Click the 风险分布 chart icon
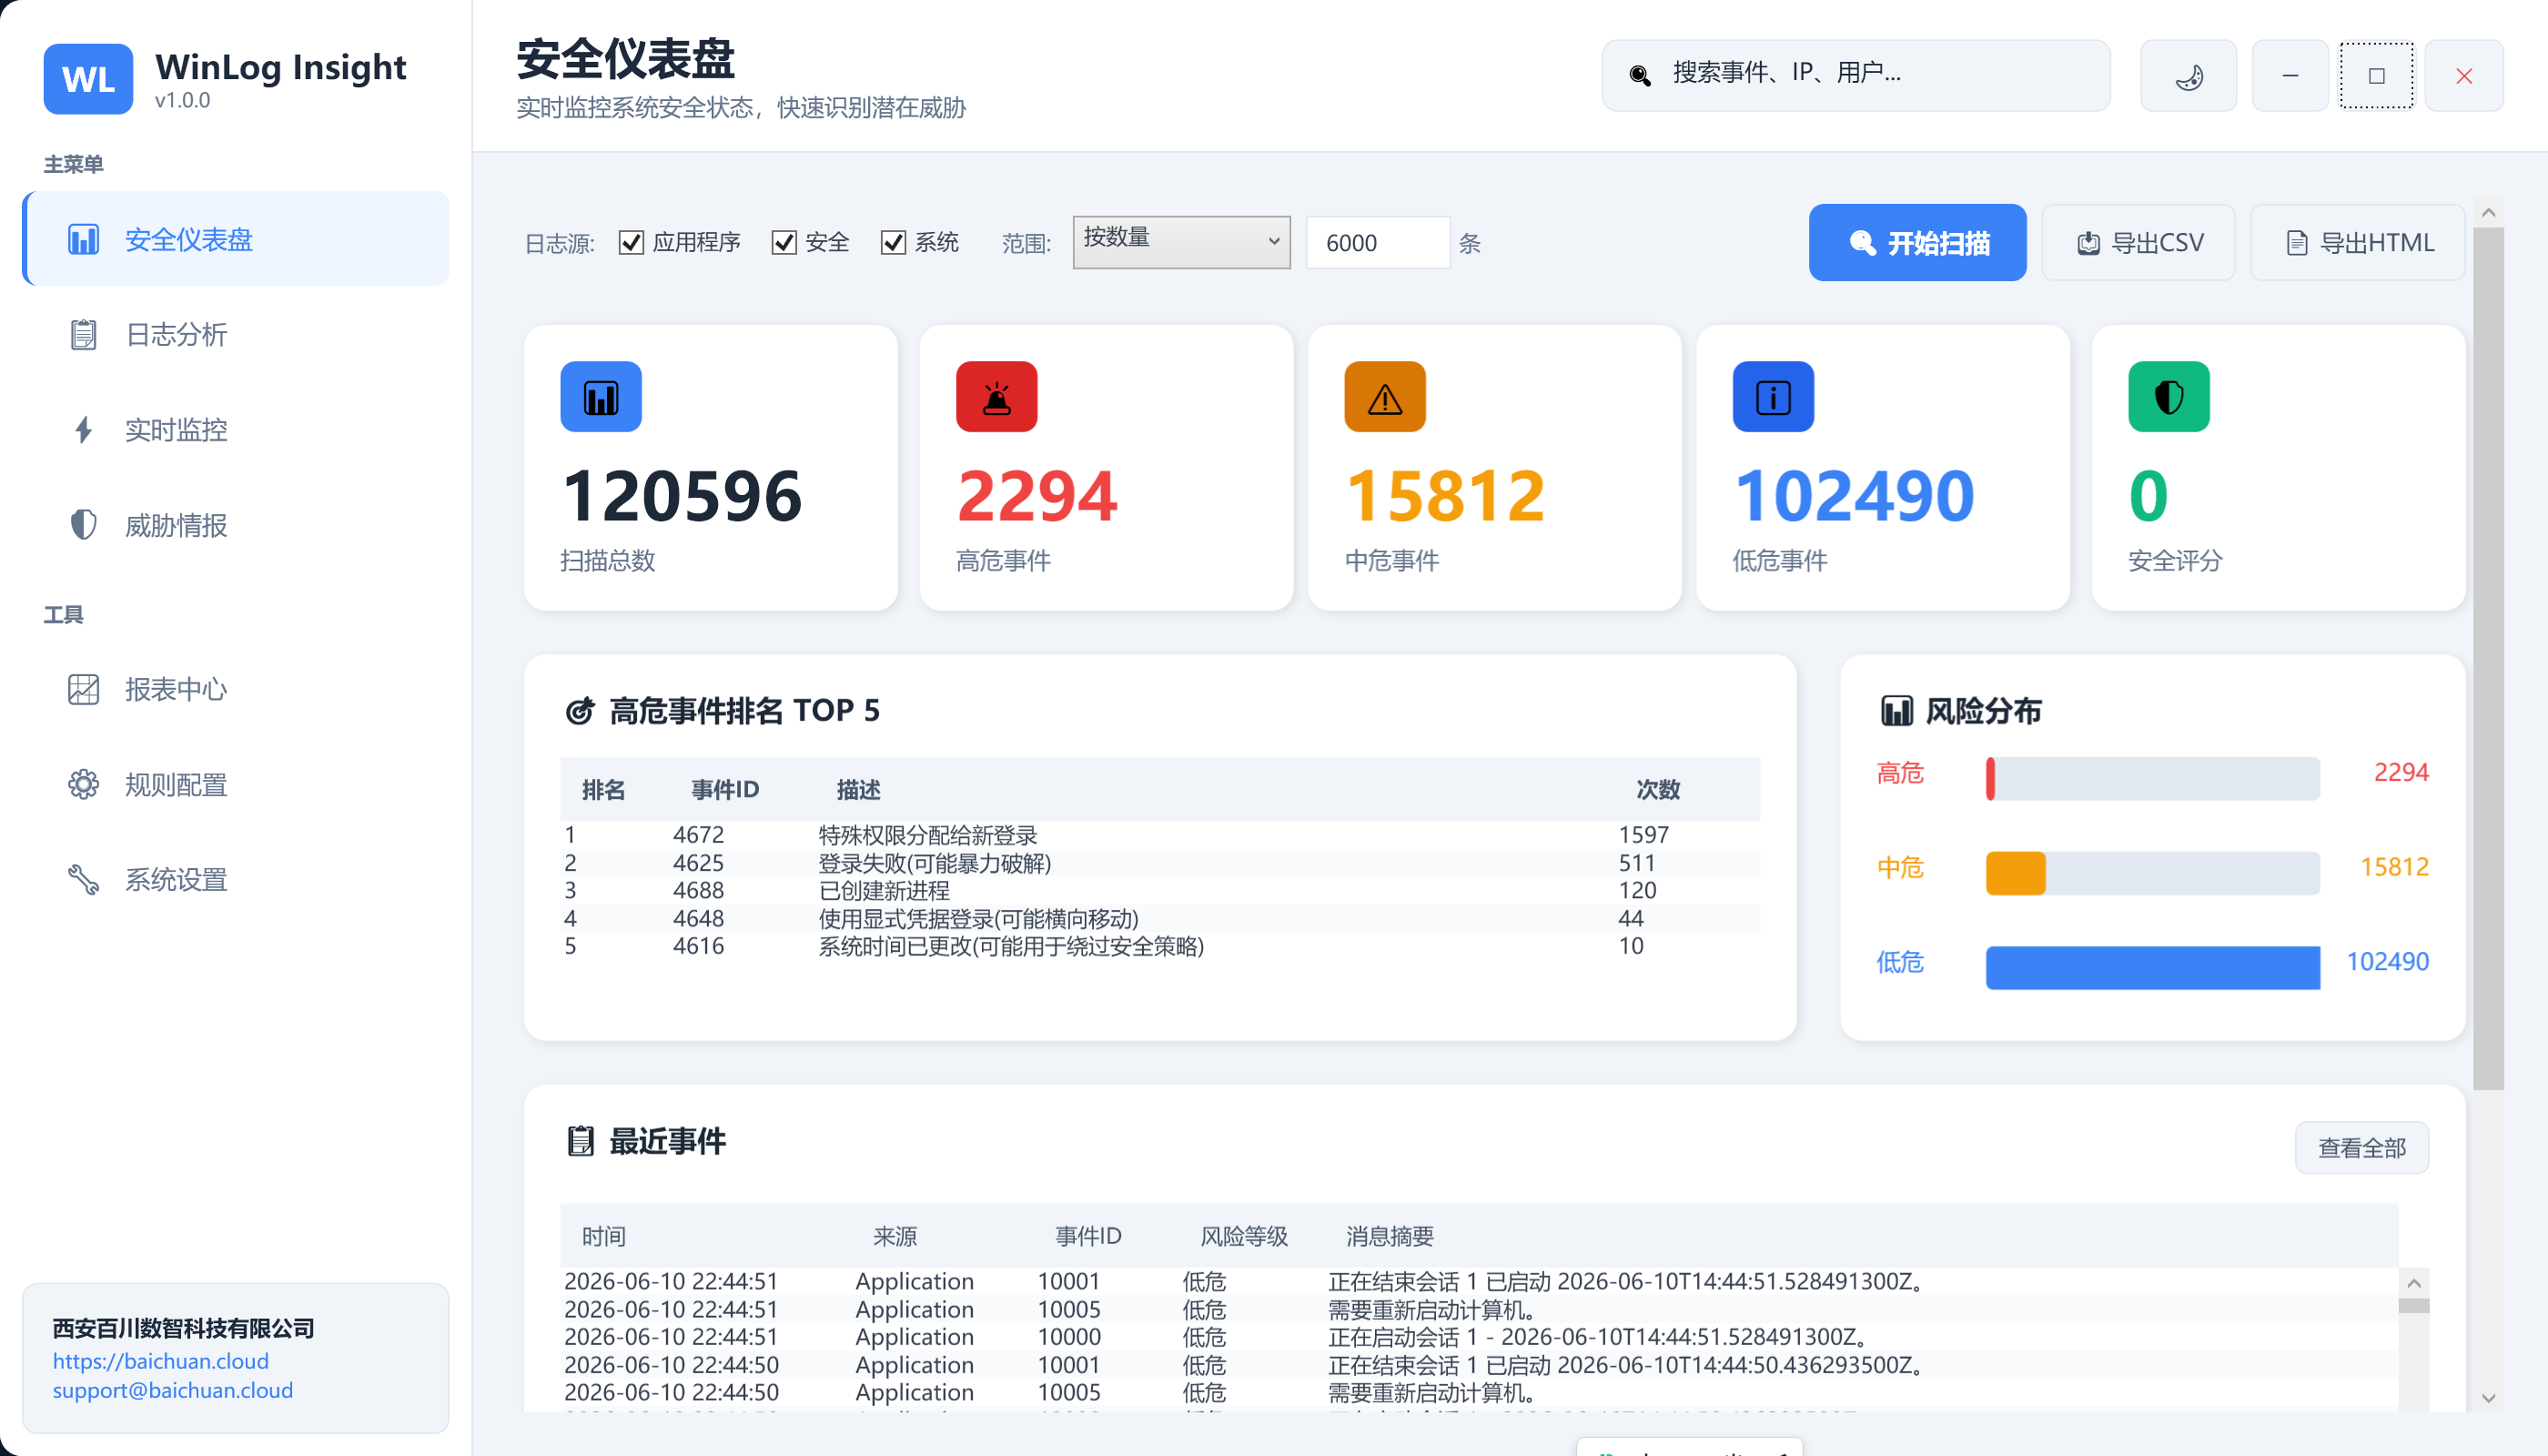2548x1456 pixels. tap(1896, 711)
